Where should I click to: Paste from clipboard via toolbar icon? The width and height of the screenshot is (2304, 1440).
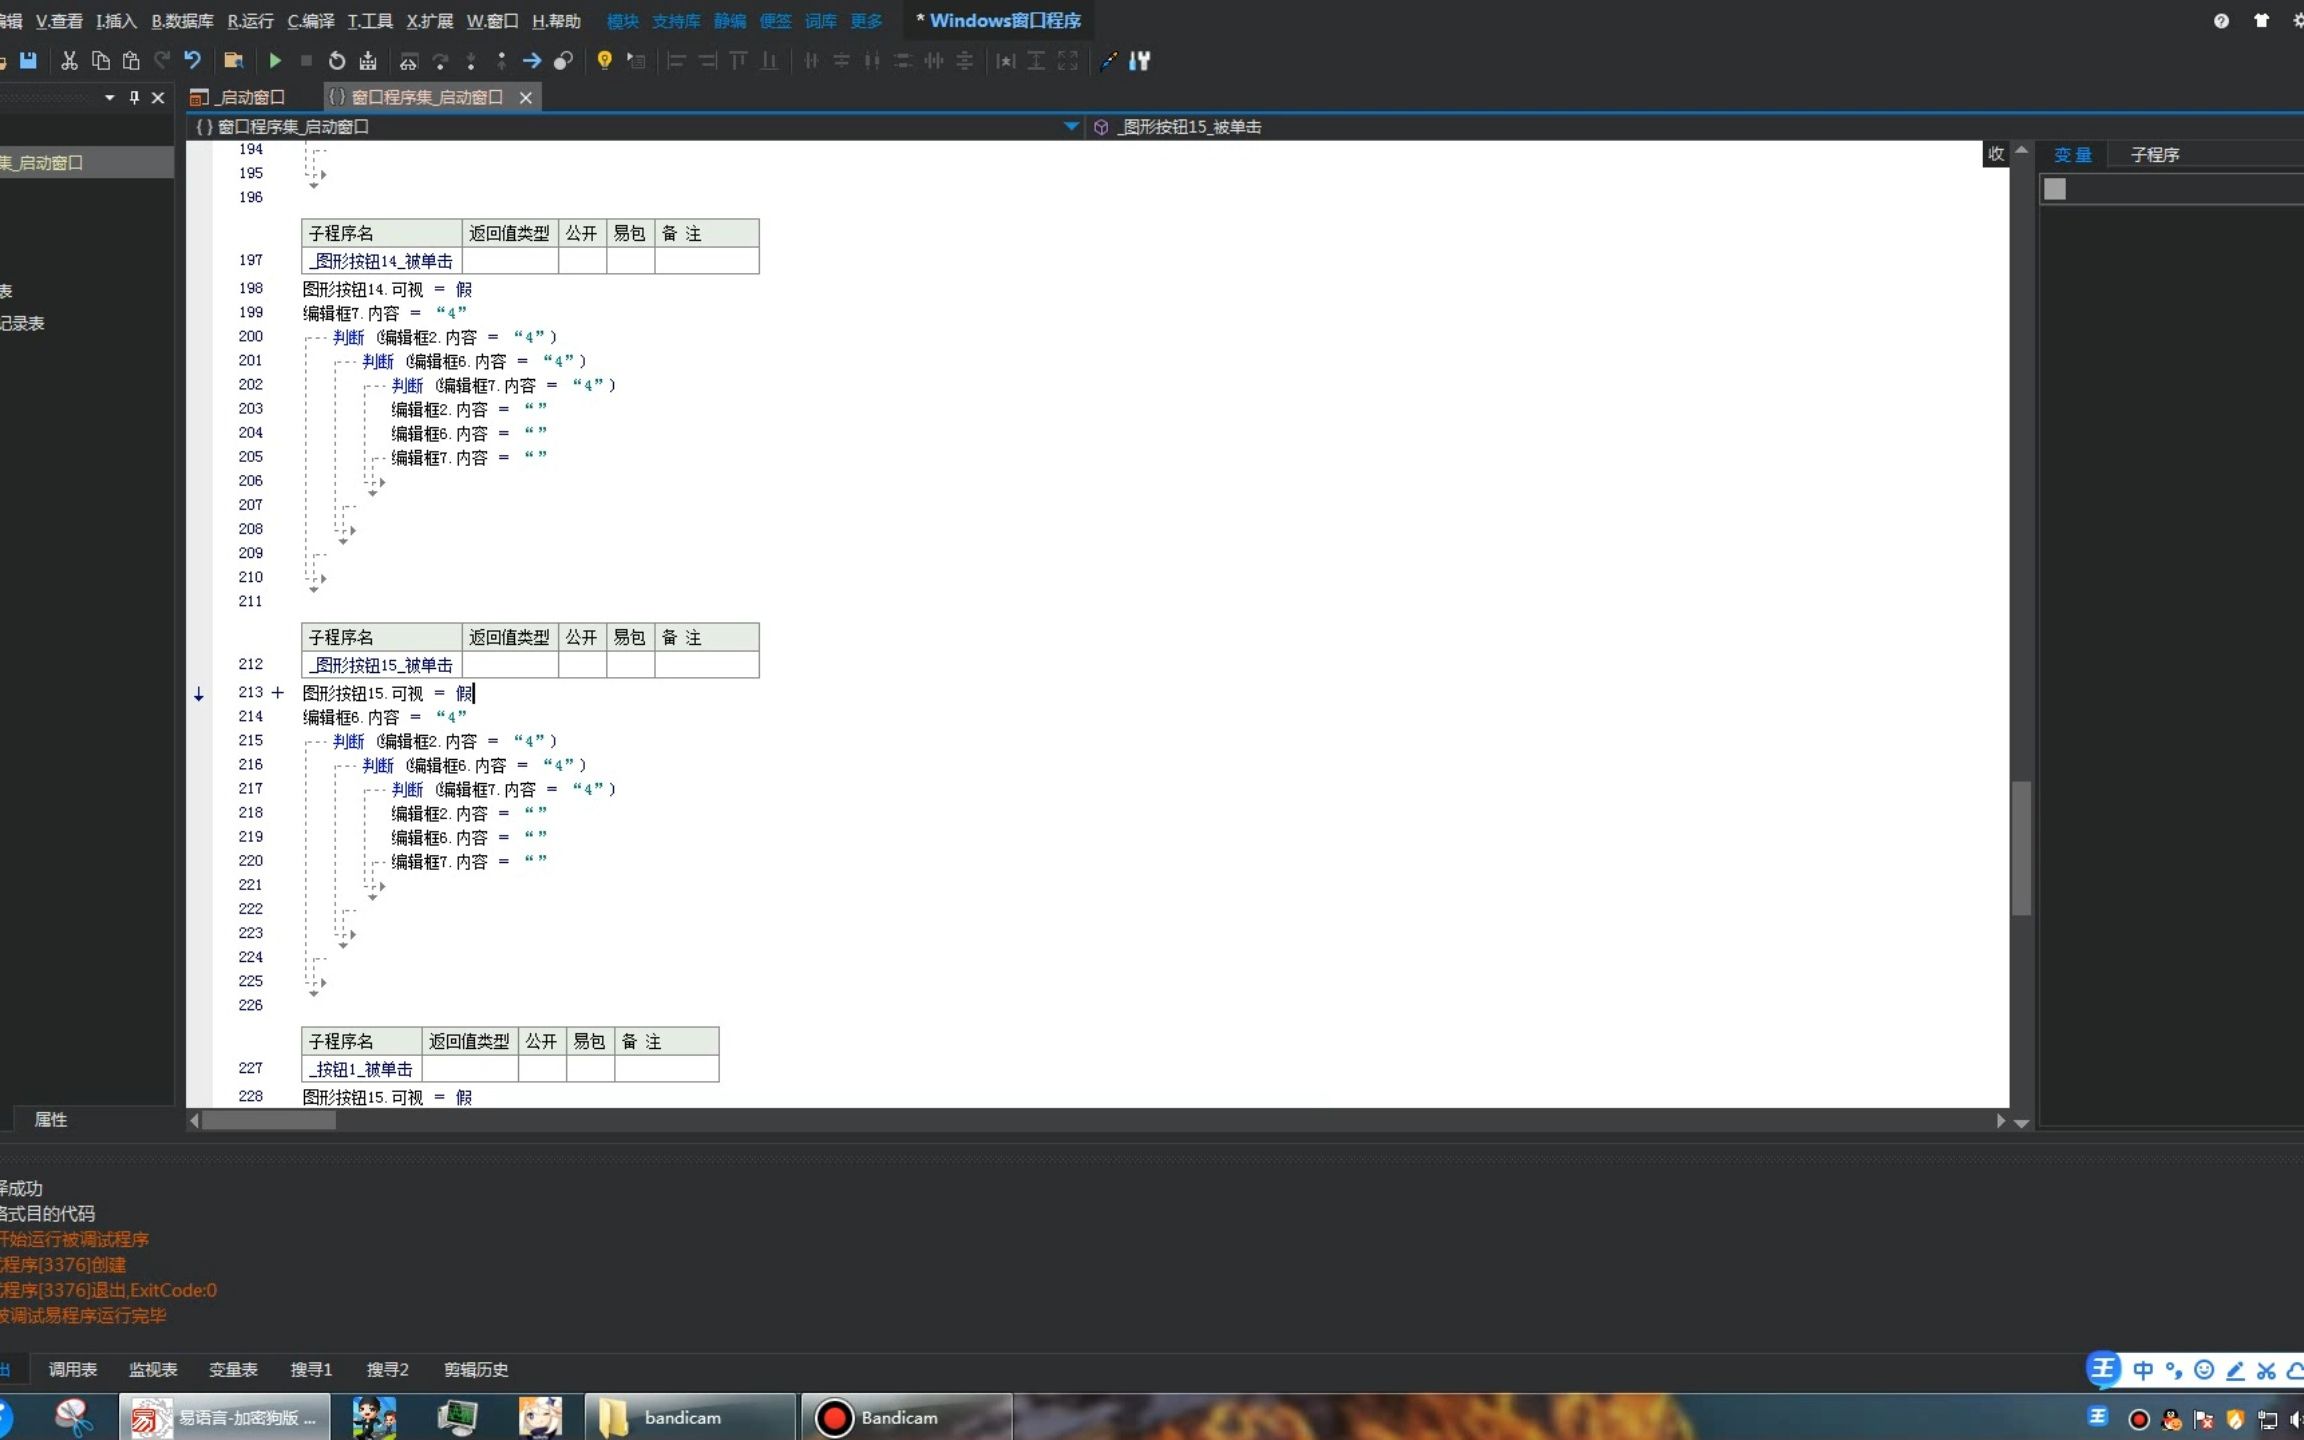click(131, 61)
